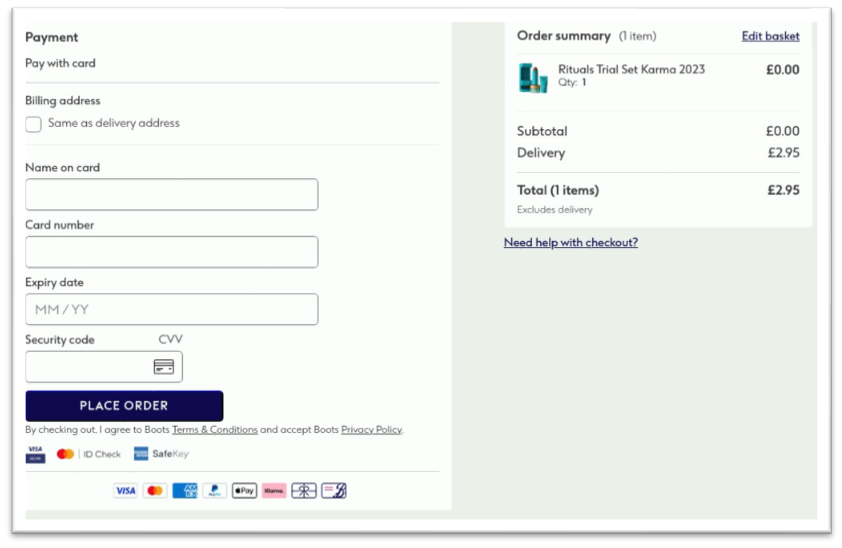Click the Security code input box

(x=104, y=367)
